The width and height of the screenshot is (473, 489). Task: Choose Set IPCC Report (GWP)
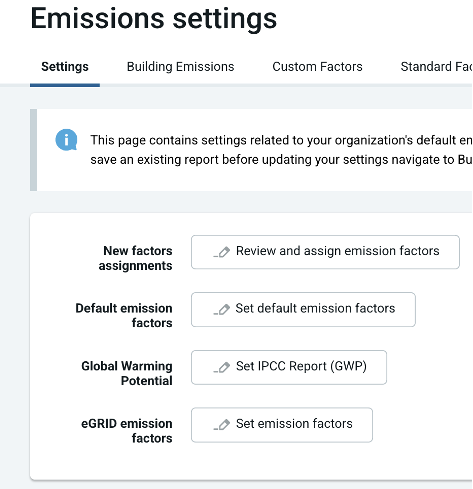pyautogui.click(x=289, y=367)
